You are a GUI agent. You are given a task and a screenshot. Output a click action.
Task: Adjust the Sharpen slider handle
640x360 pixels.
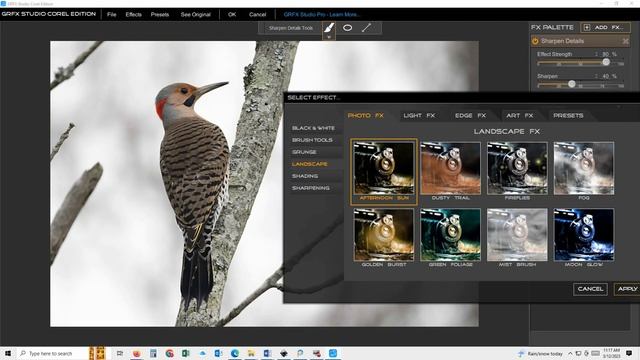[x=571, y=84]
